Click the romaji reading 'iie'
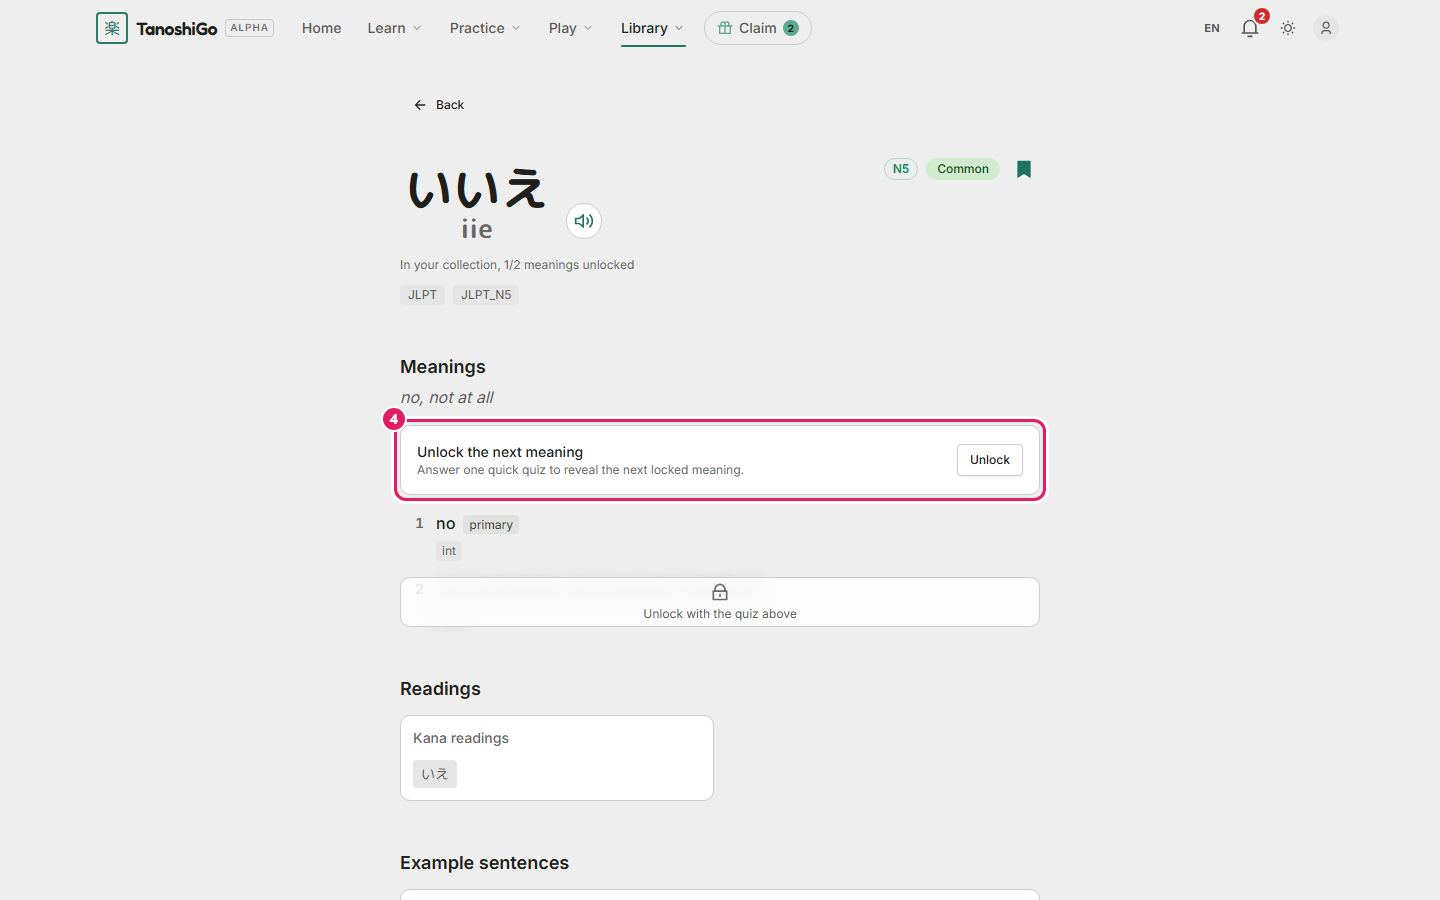Image resolution: width=1440 pixels, height=900 pixels. pos(477,229)
